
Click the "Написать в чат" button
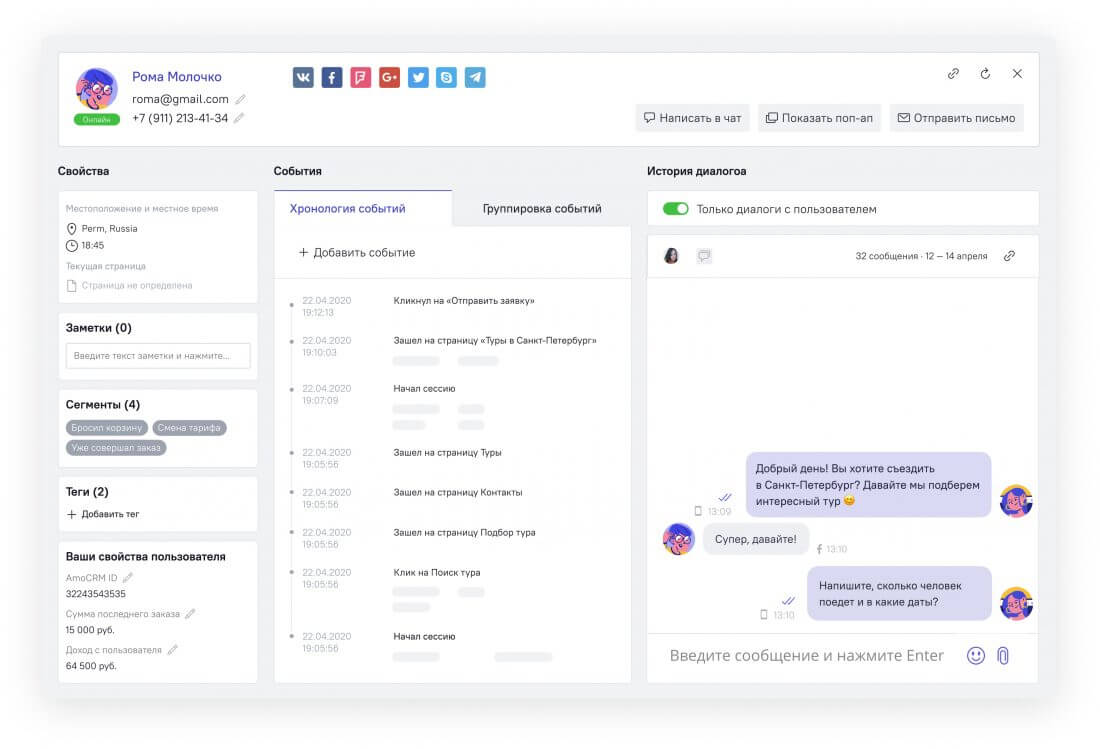tap(693, 118)
